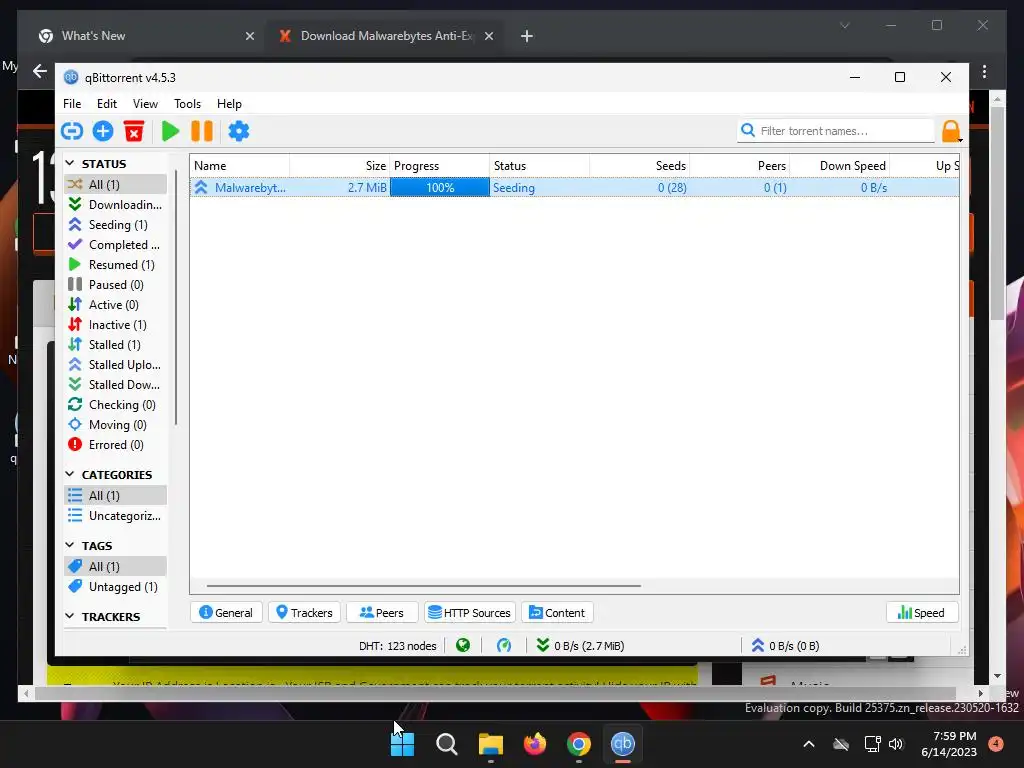Click the 100% progress bar of torrent
This screenshot has height=768, width=1024.
(x=440, y=188)
